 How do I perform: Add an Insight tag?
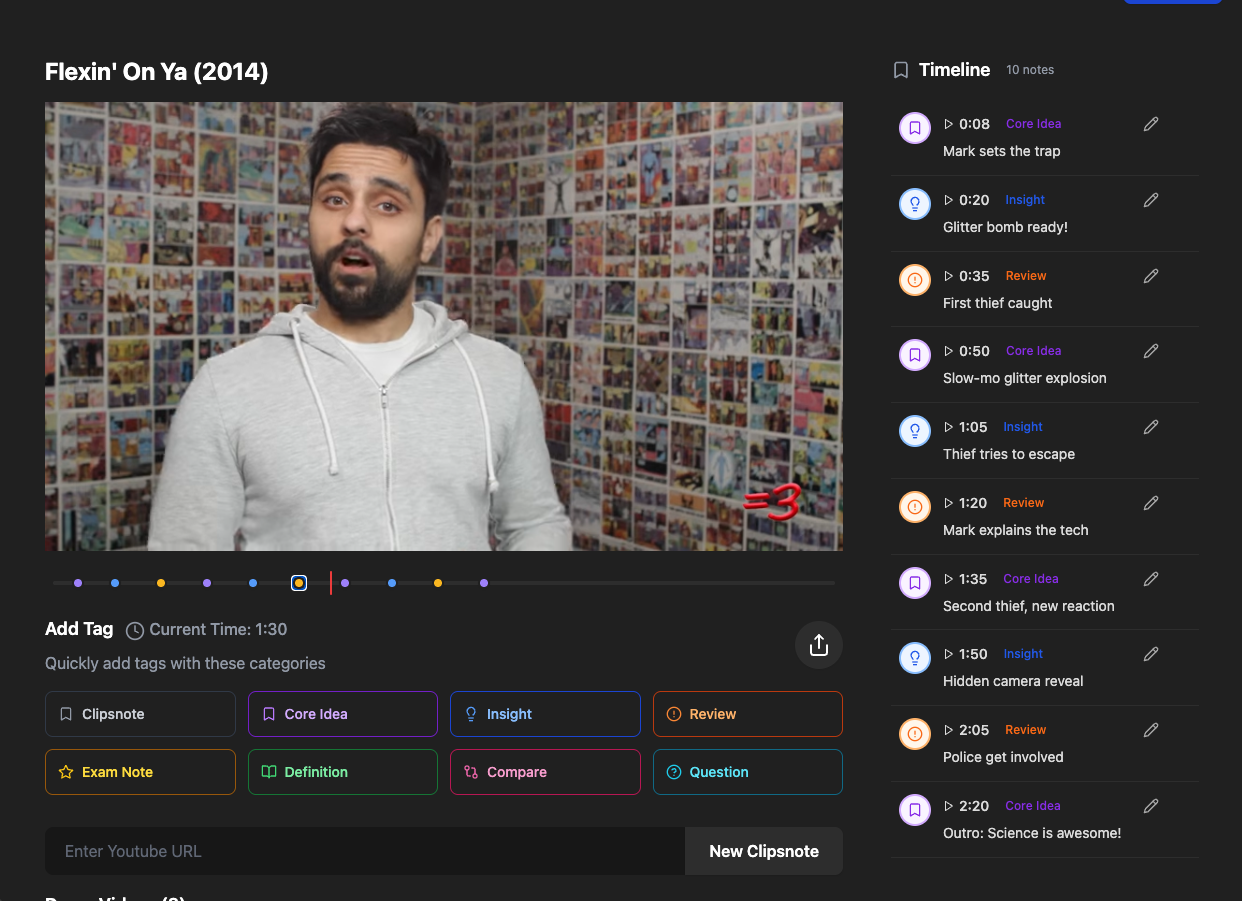click(545, 714)
